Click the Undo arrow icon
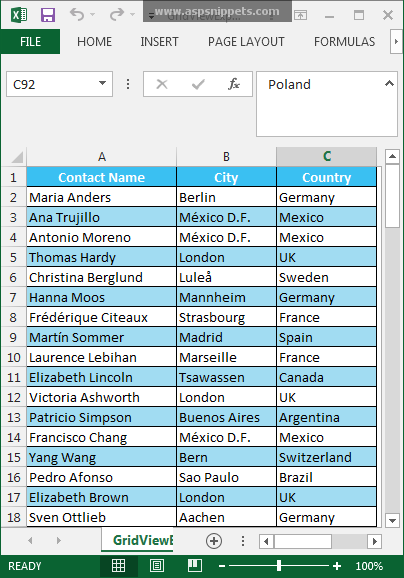Viewport: 404px width, 578px height. tap(77, 15)
